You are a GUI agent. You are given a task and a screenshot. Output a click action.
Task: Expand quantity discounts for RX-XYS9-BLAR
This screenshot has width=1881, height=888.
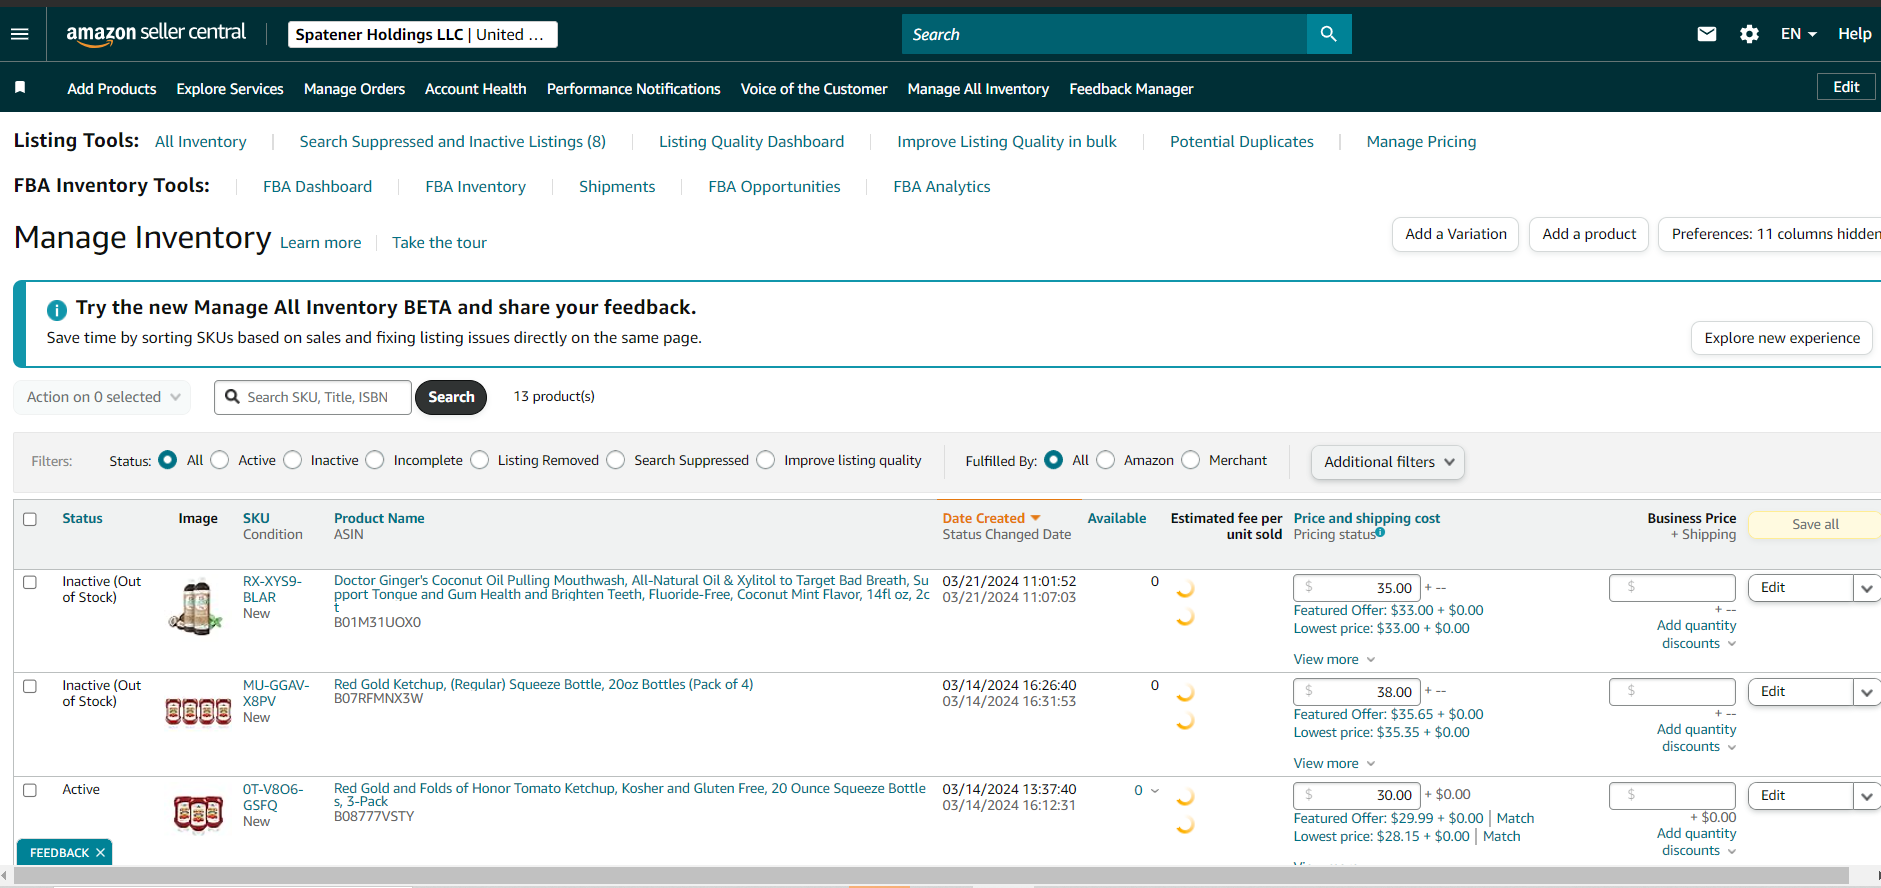[x=1697, y=634]
